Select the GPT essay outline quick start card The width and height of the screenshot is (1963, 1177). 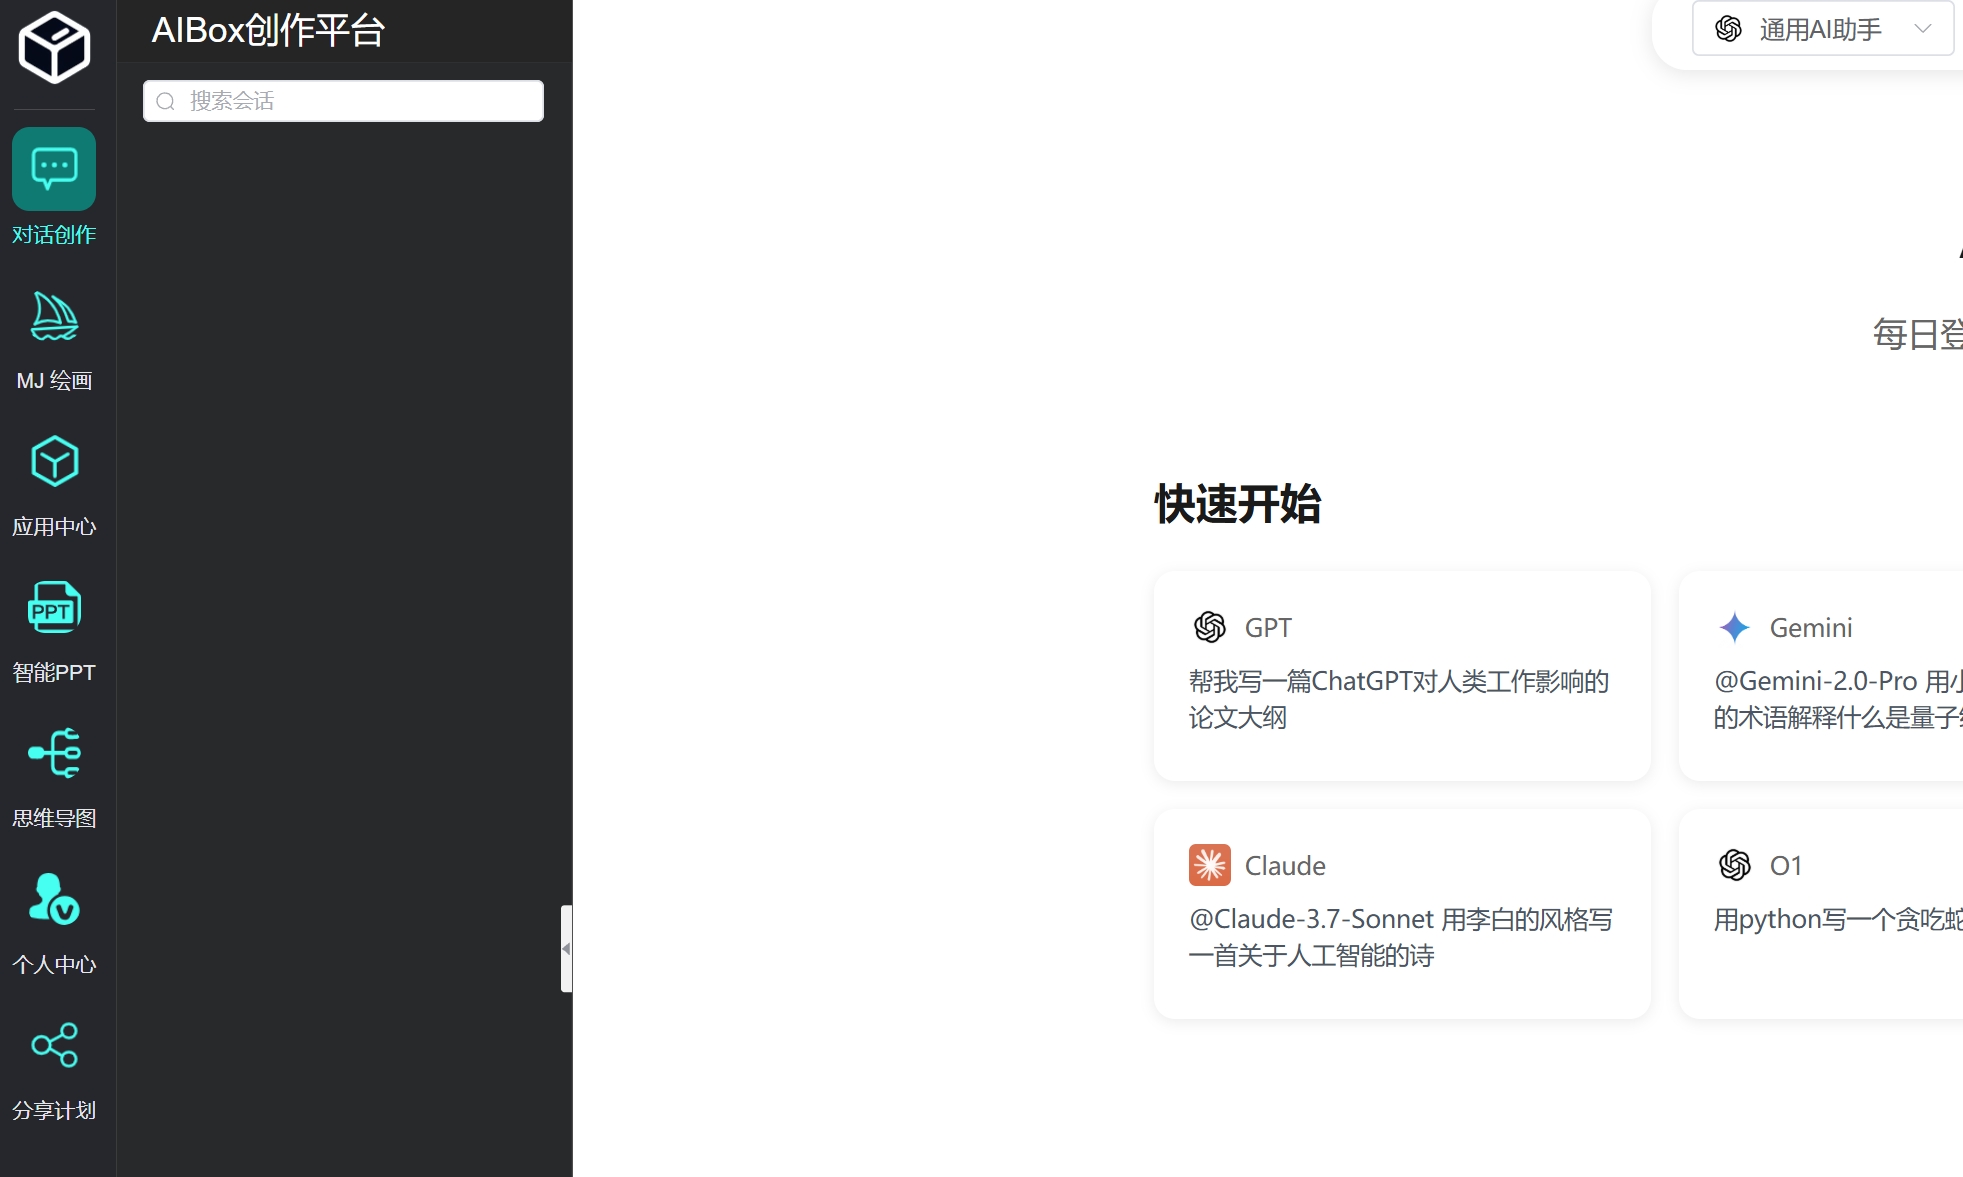1401,676
